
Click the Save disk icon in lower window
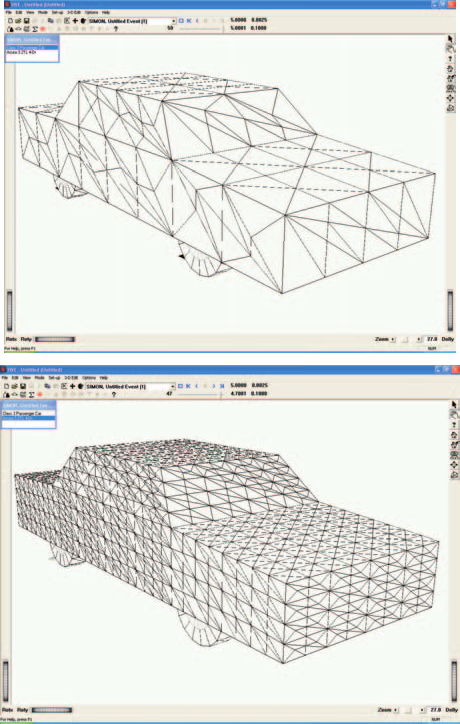[x=23, y=386]
